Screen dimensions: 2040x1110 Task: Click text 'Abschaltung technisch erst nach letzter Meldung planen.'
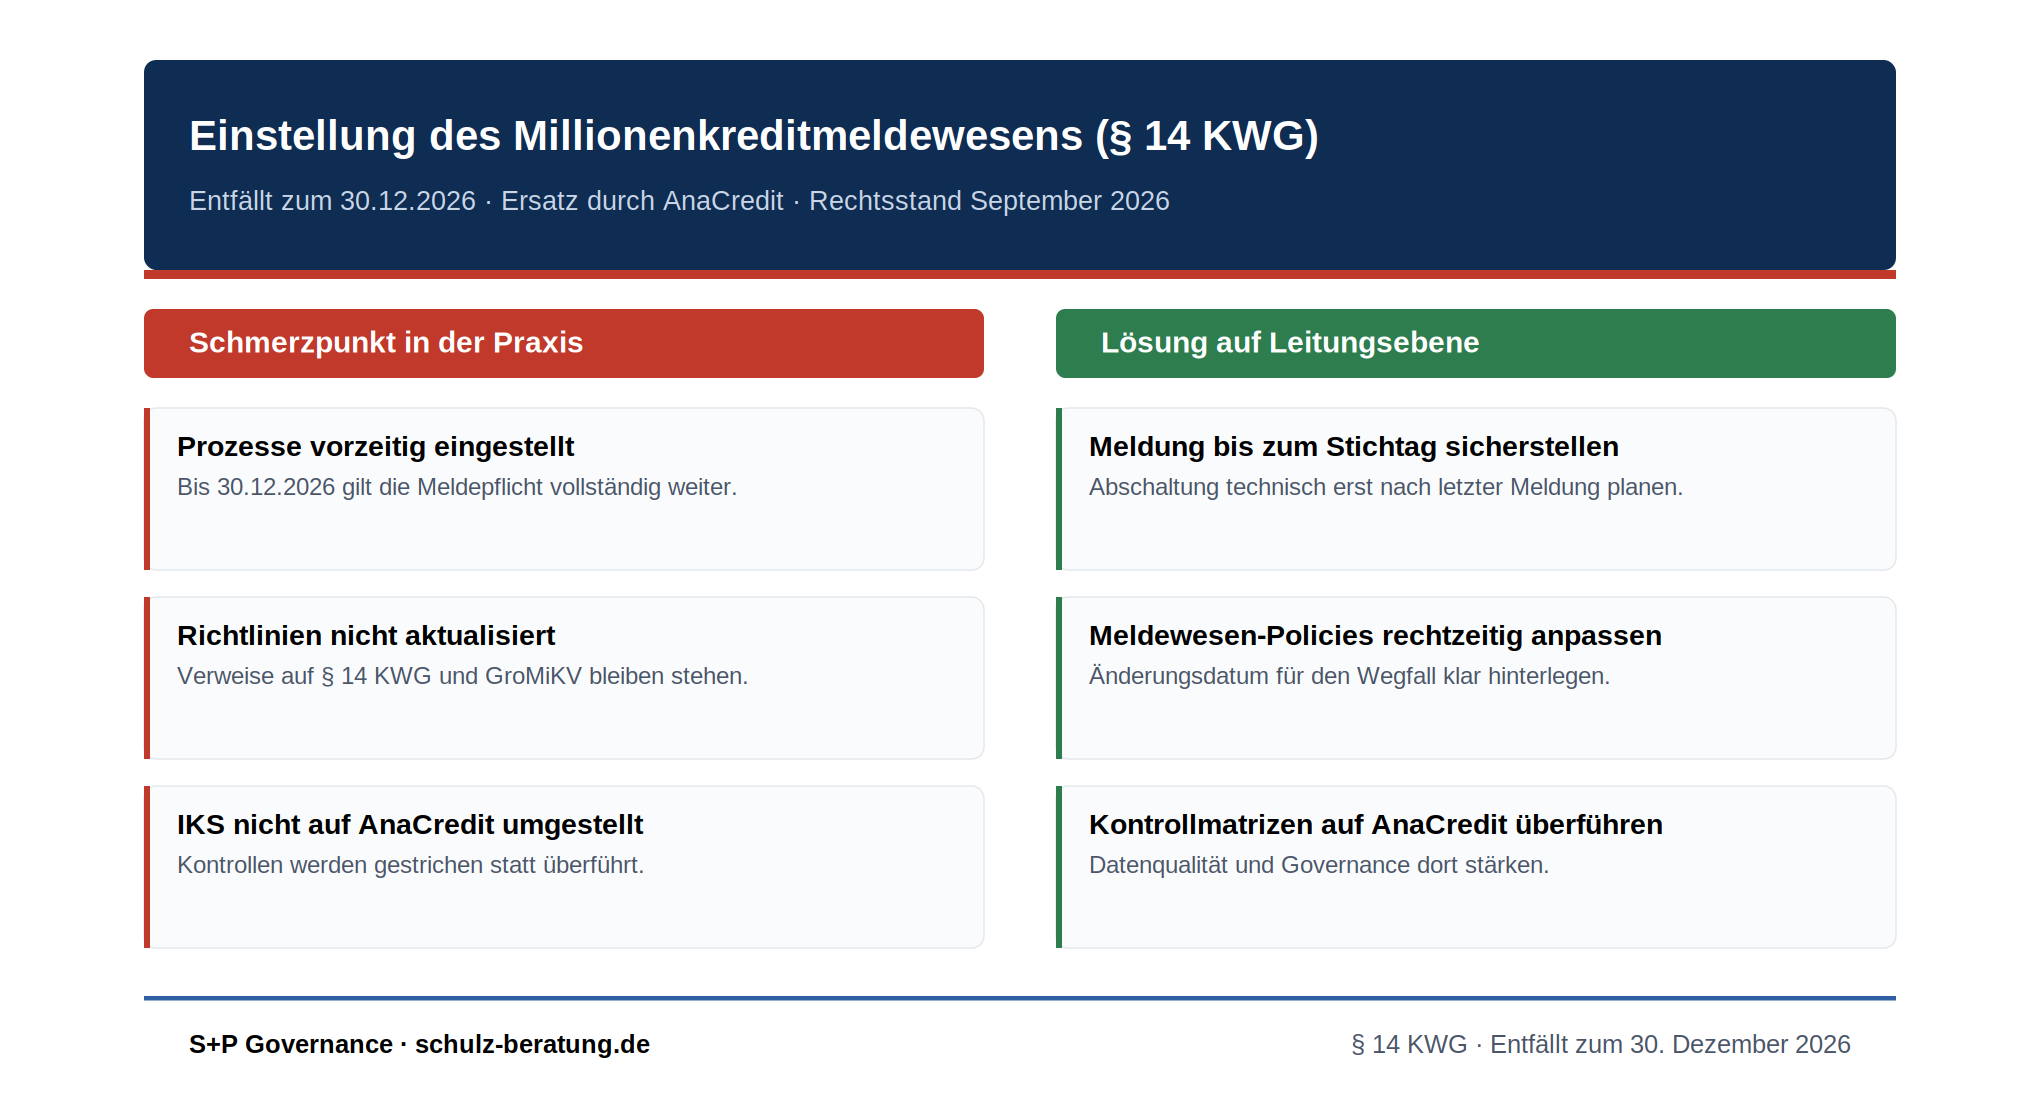[1386, 487]
